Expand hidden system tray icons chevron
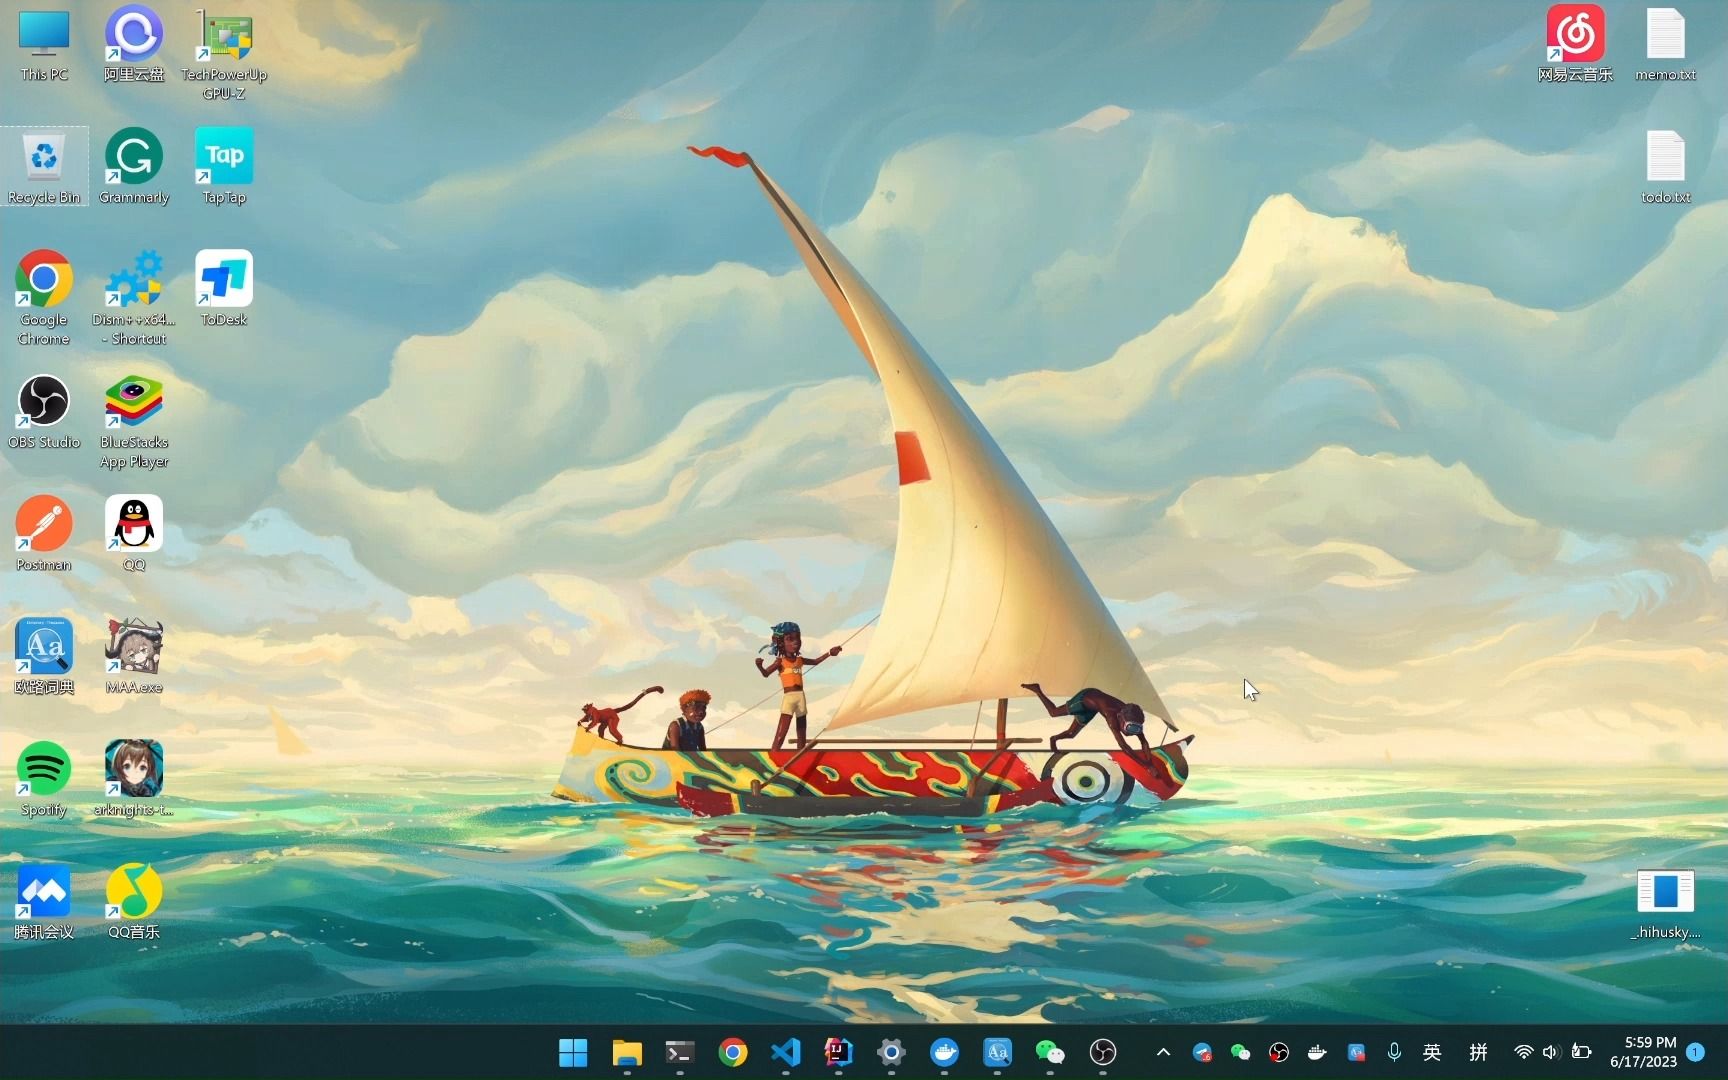The width and height of the screenshot is (1728, 1080). pyautogui.click(x=1163, y=1052)
